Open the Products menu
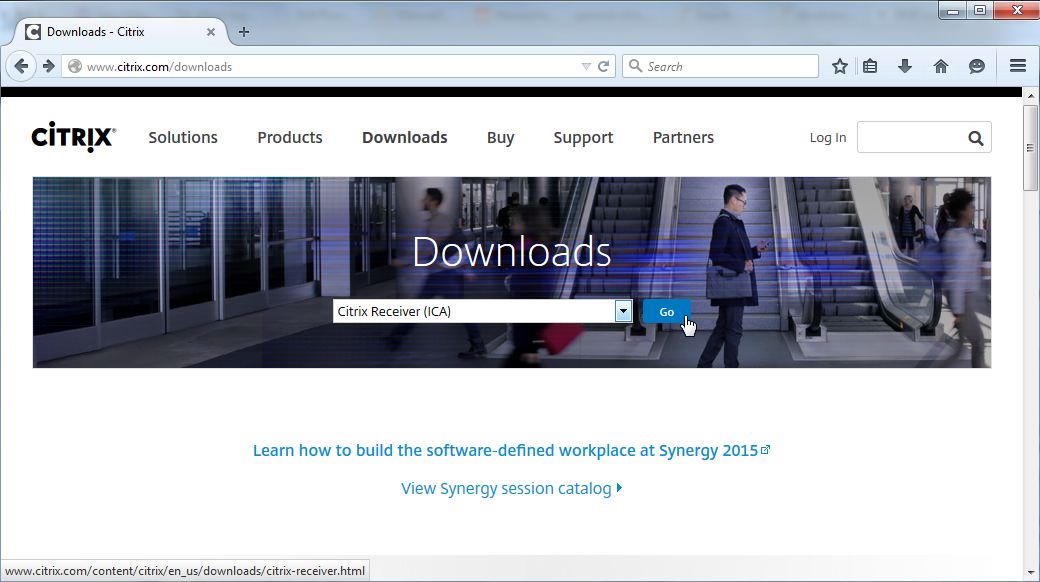 click(x=289, y=138)
